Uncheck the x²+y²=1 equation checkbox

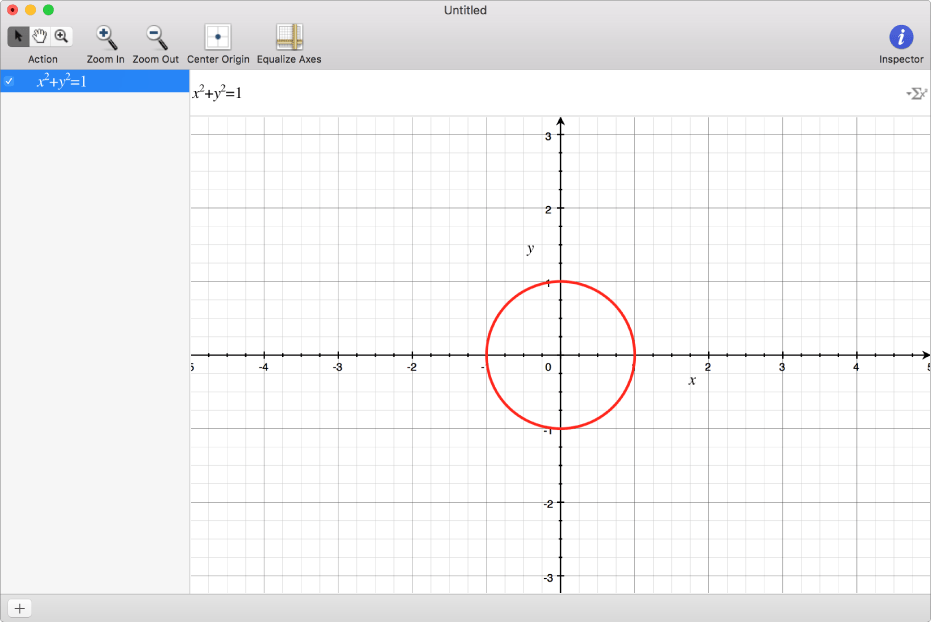[9, 81]
